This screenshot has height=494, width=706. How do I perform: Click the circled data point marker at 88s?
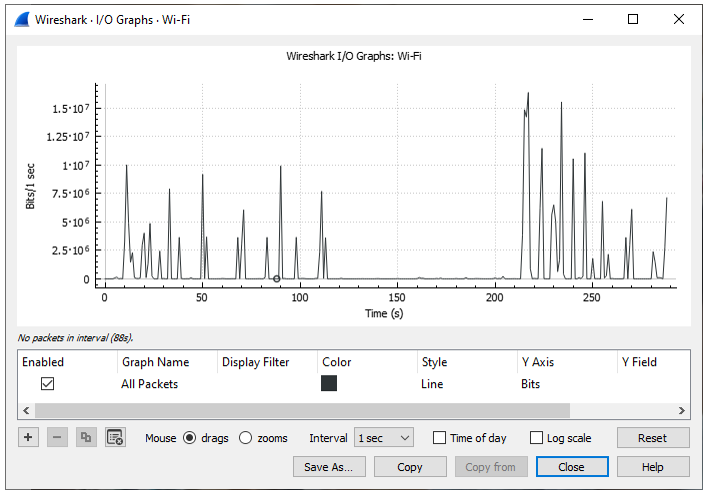pos(276,279)
